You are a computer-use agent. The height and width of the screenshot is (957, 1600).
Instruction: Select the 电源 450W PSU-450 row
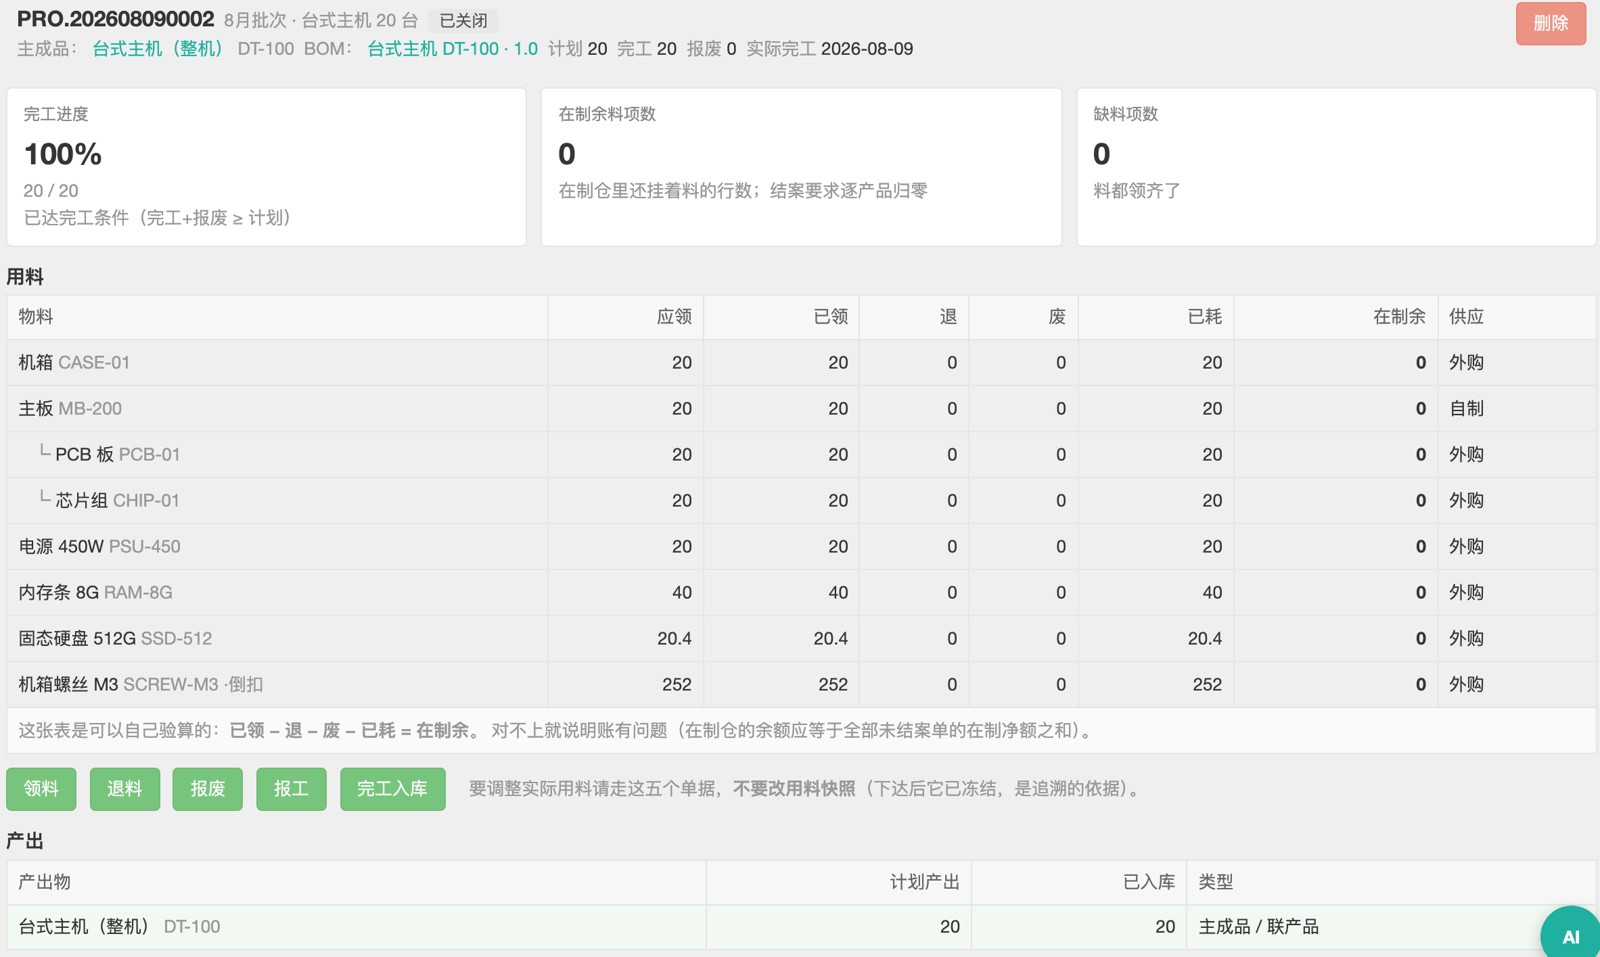801,547
